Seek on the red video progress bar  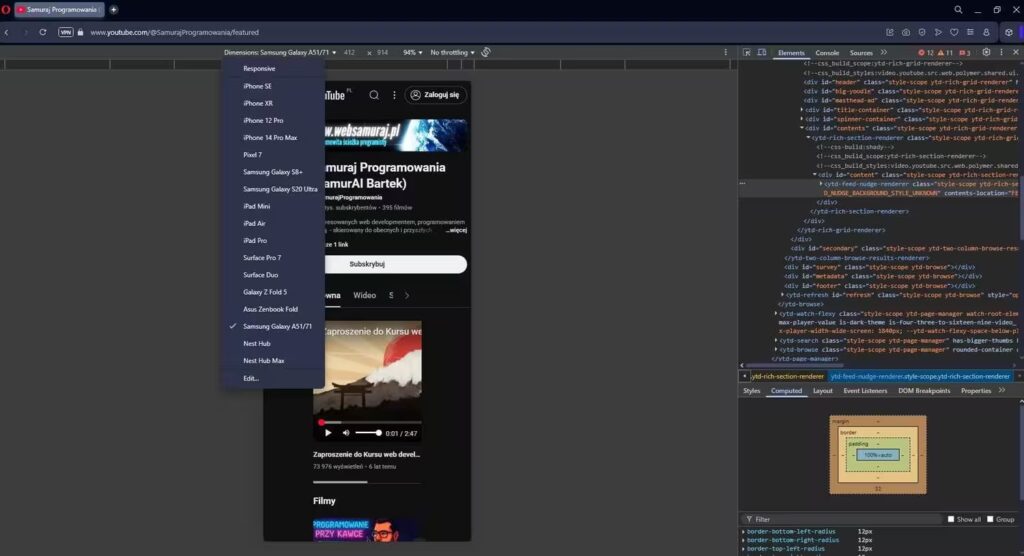(x=368, y=423)
